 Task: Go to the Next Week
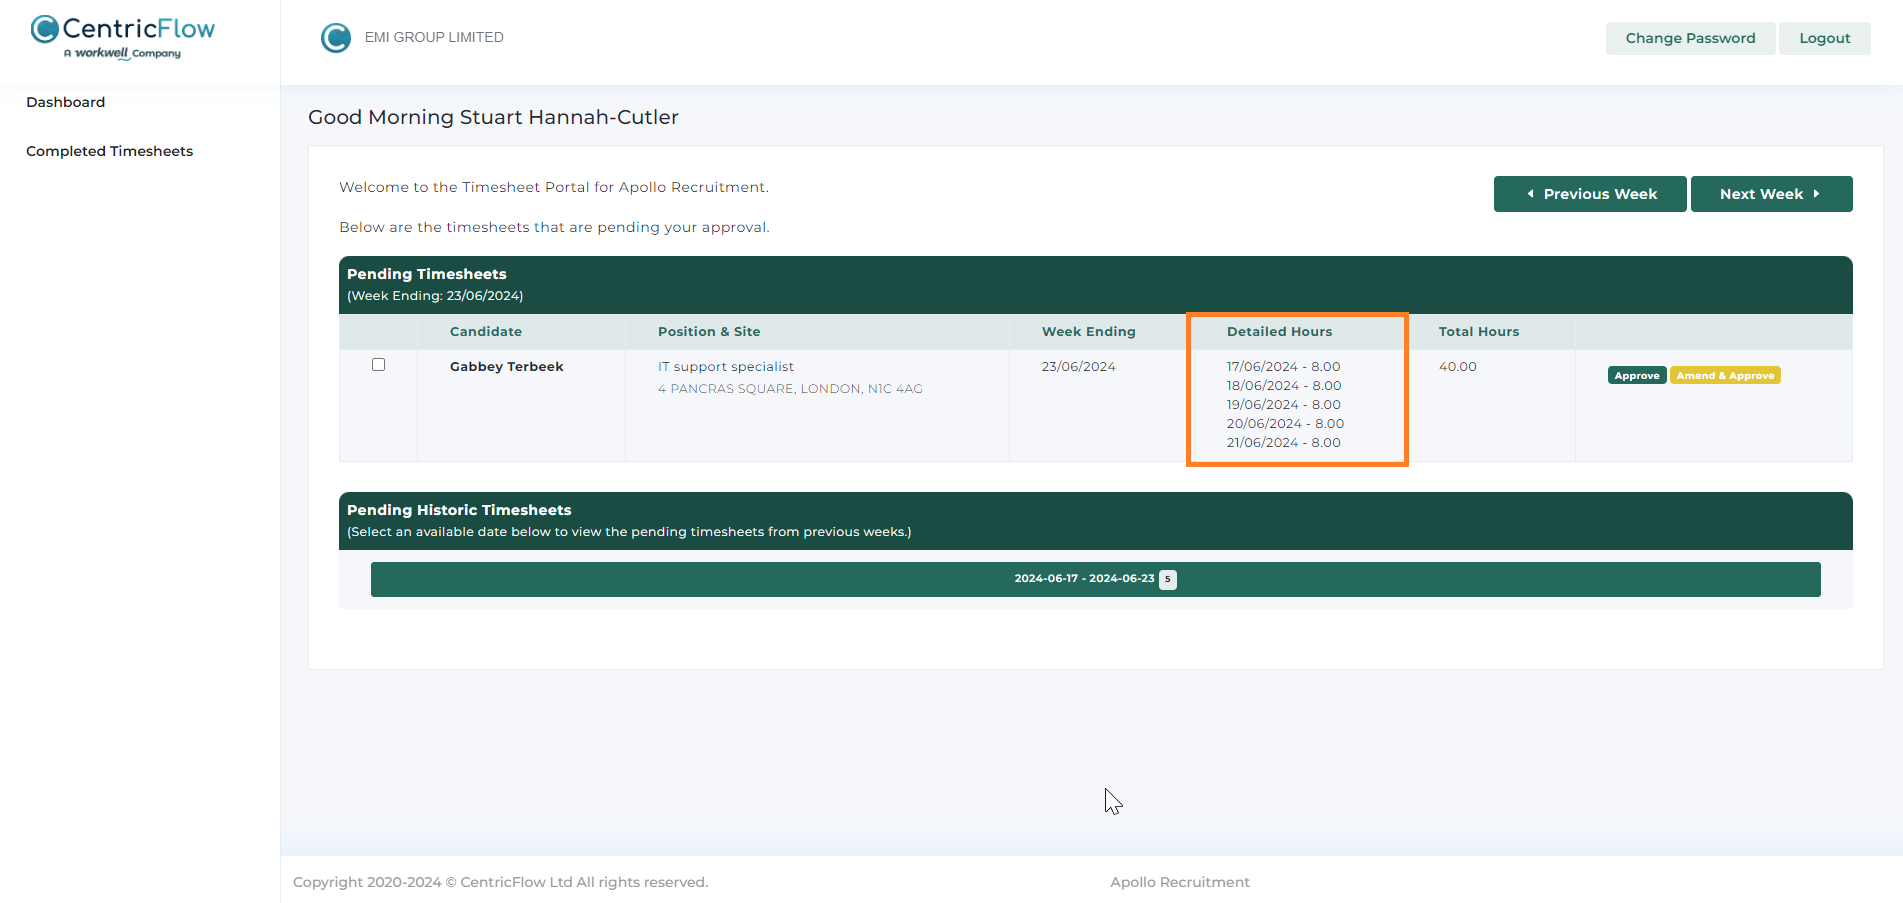[1771, 194]
